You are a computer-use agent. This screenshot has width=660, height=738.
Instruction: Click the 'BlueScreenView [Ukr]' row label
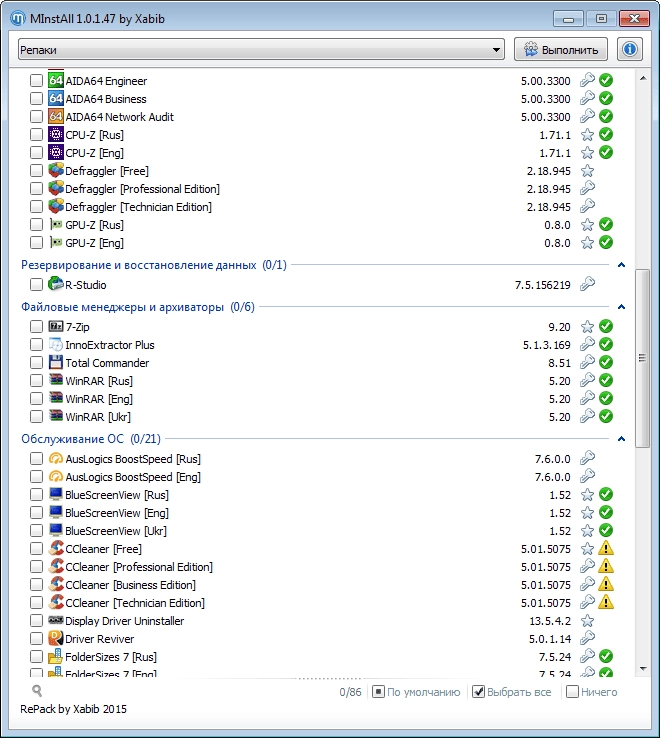tap(116, 531)
